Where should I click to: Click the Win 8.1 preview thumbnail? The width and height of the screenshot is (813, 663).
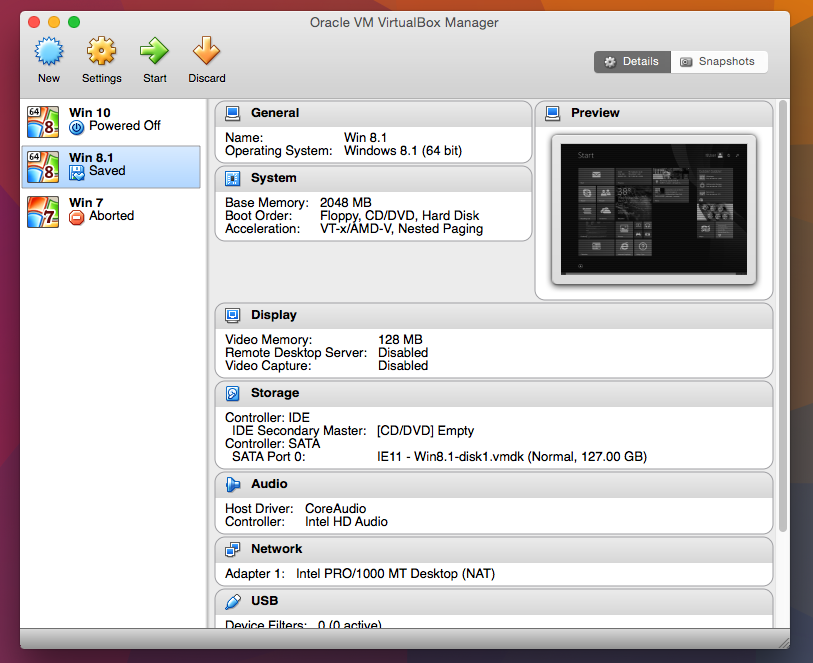(654, 209)
